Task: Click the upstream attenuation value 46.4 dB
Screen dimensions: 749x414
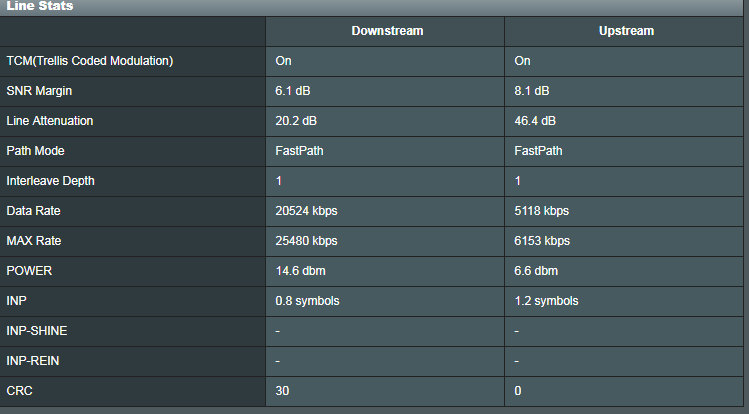Action: [x=535, y=121]
